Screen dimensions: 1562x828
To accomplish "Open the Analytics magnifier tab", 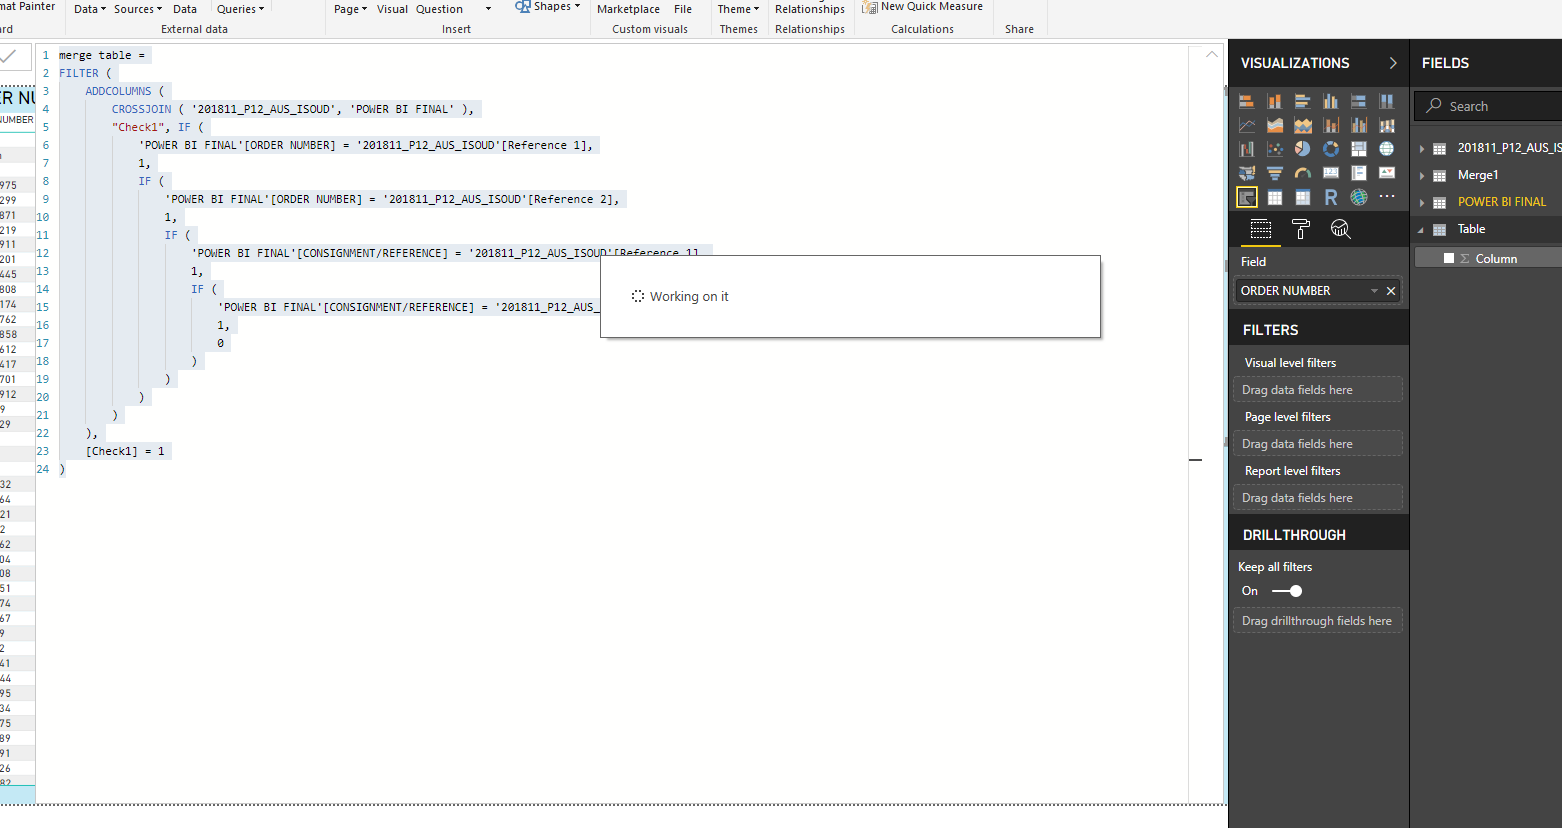I will [x=1341, y=230].
